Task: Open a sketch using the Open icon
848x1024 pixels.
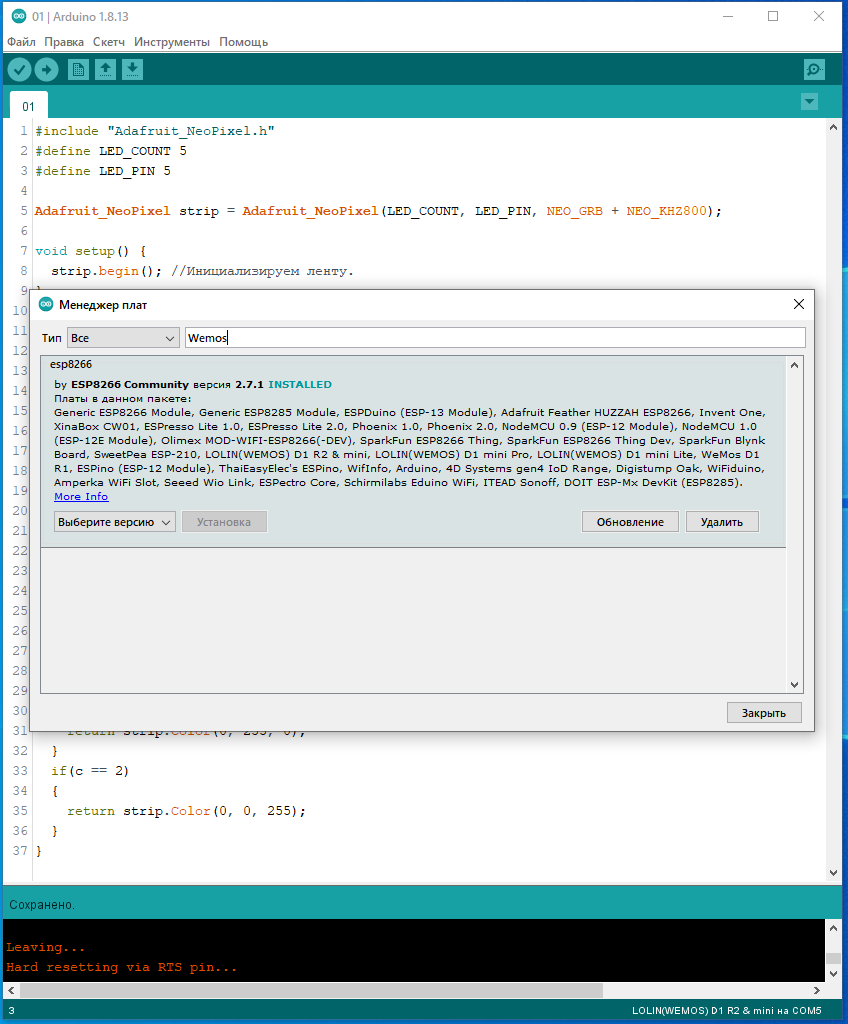Action: 105,69
